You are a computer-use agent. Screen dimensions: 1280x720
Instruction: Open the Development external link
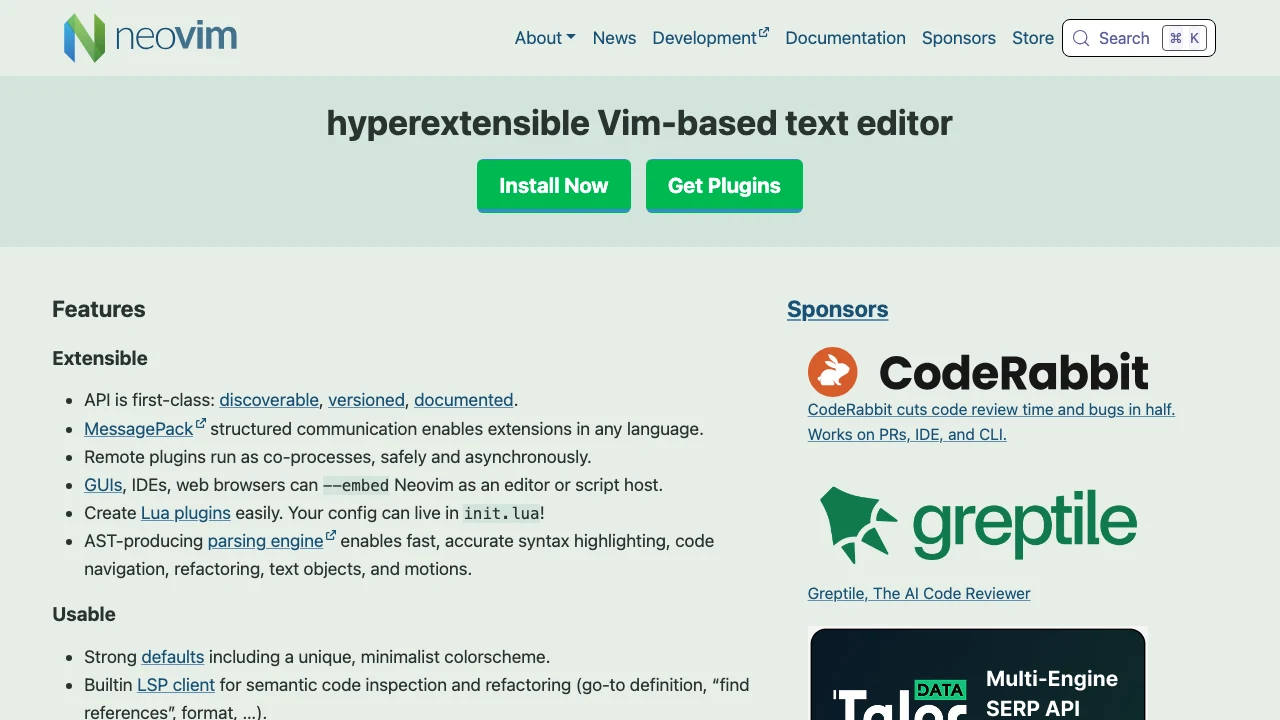(x=710, y=38)
